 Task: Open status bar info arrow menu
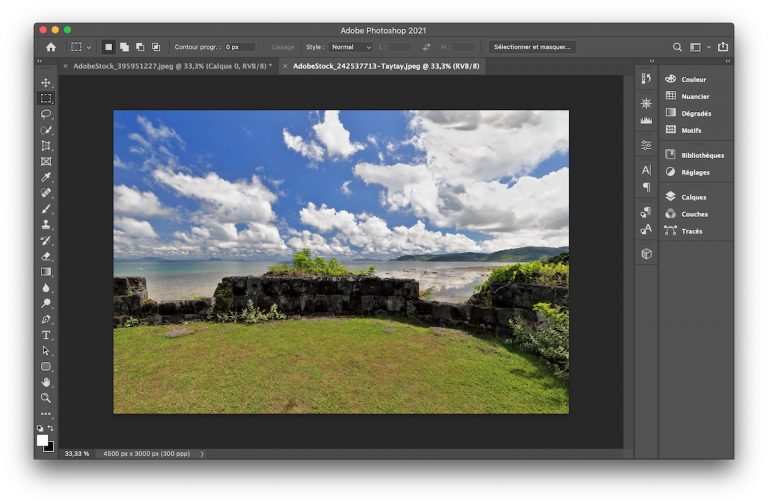(x=202, y=454)
